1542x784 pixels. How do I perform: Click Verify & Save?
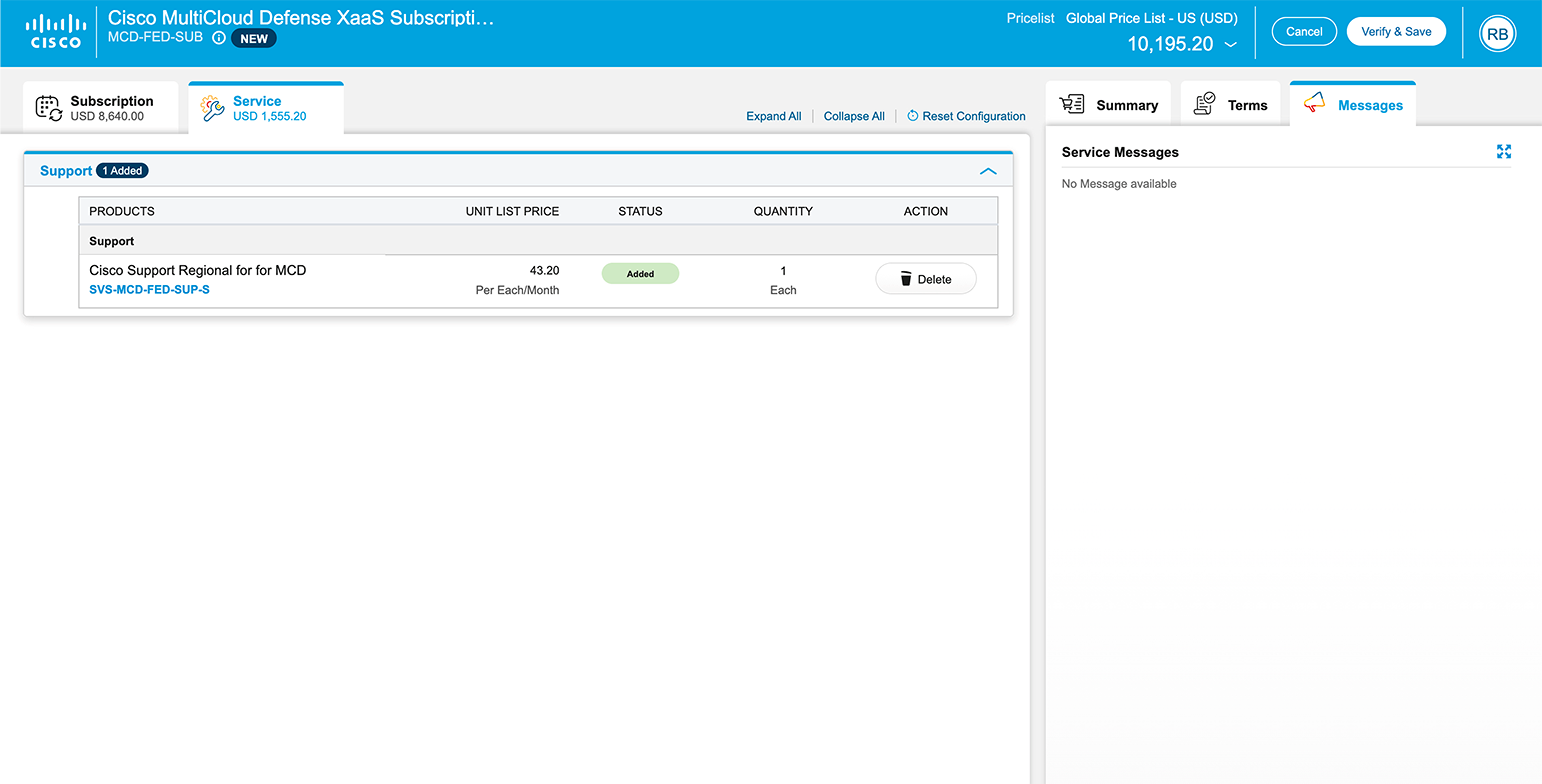[x=1396, y=31]
